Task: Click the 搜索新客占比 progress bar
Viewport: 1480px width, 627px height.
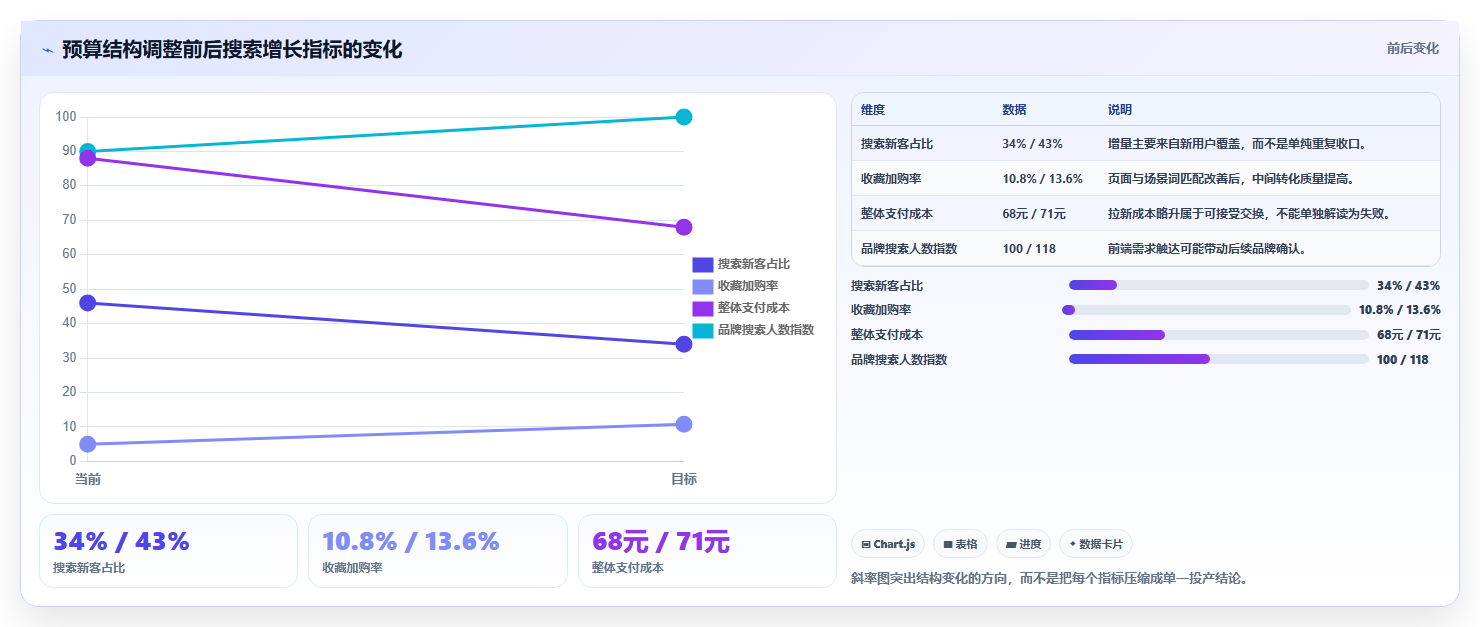Action: [1218, 285]
